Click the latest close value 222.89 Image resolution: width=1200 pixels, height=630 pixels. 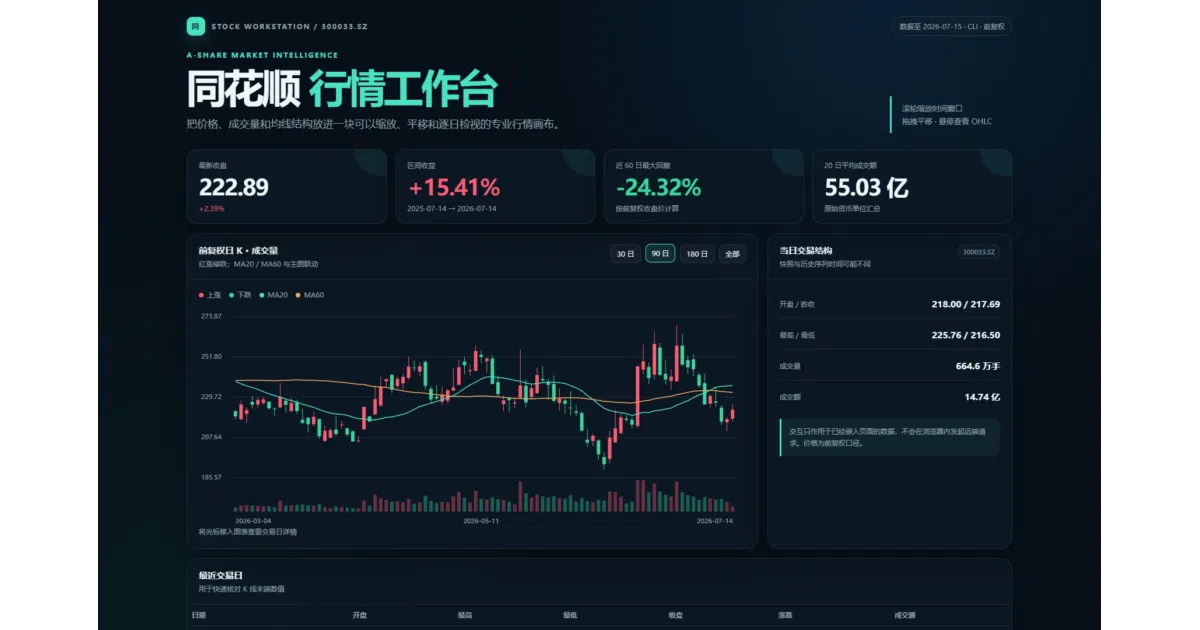pos(234,187)
